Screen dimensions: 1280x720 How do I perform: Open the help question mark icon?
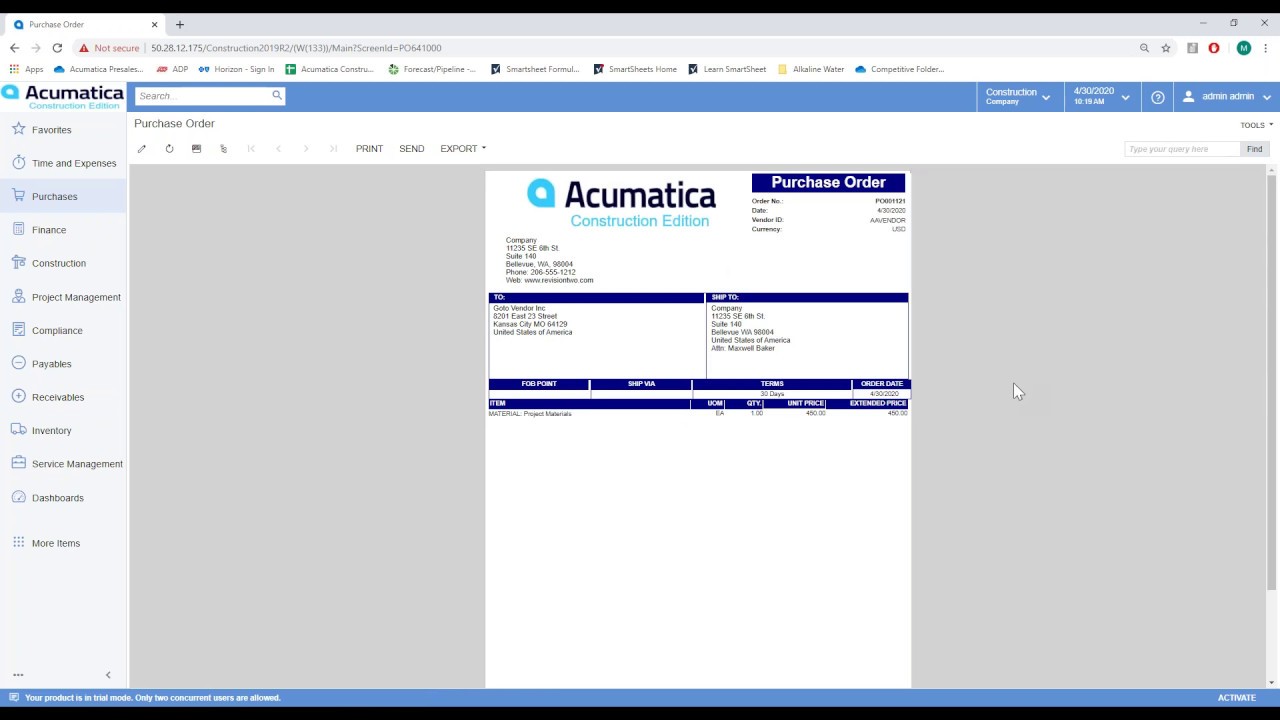point(1157,97)
